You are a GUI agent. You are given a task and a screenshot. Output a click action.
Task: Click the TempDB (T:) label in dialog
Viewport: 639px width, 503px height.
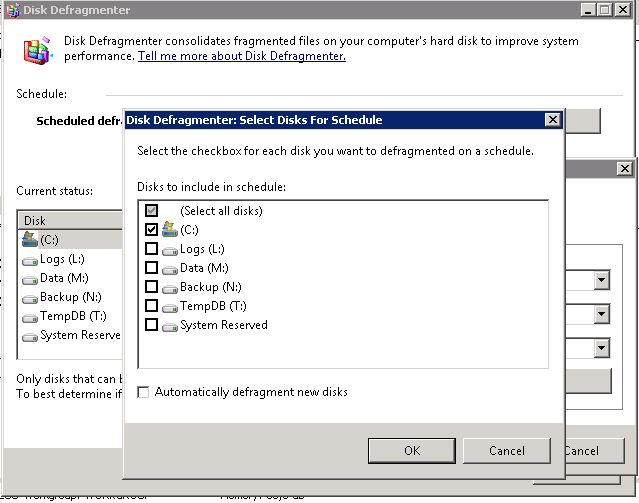[213, 306]
